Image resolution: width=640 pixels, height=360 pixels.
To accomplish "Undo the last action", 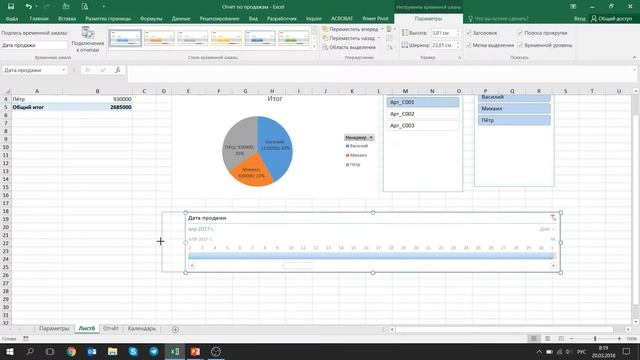I will click(x=28, y=7).
